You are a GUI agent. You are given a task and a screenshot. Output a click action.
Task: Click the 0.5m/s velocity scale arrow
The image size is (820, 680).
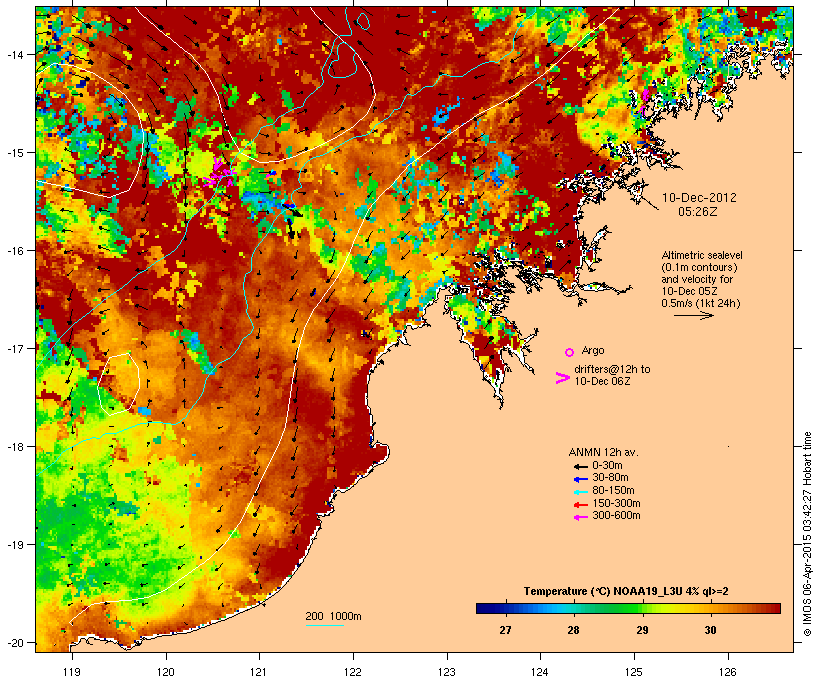click(694, 315)
